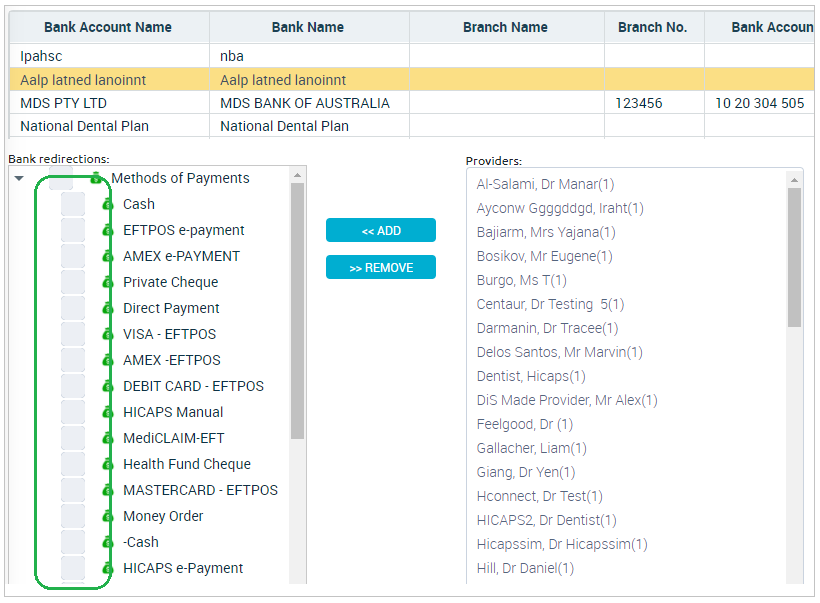Select provider Centaur, Dr Testing 5(1)
This screenshot has width=820, height=603.
[550, 304]
